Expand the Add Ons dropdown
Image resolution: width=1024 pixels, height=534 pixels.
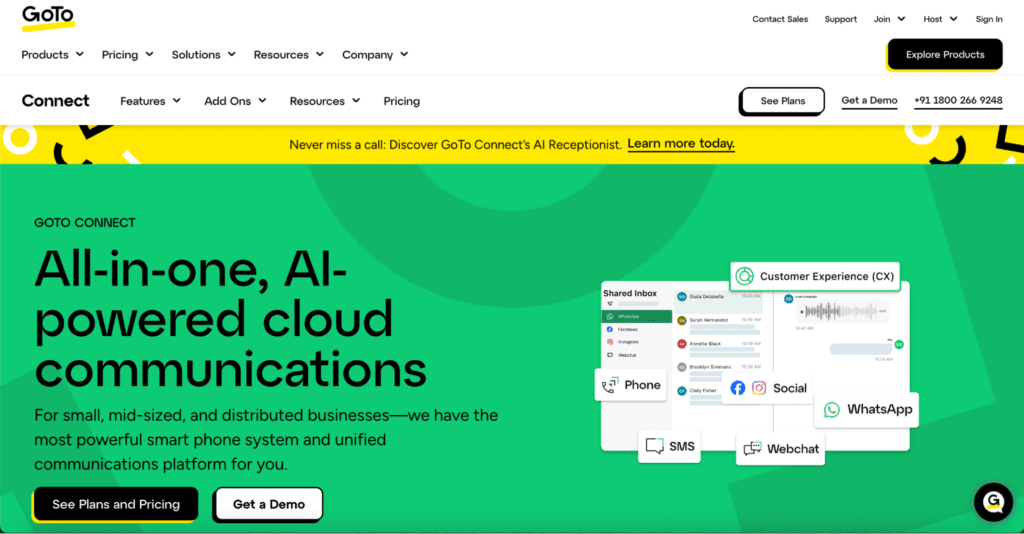(x=235, y=101)
